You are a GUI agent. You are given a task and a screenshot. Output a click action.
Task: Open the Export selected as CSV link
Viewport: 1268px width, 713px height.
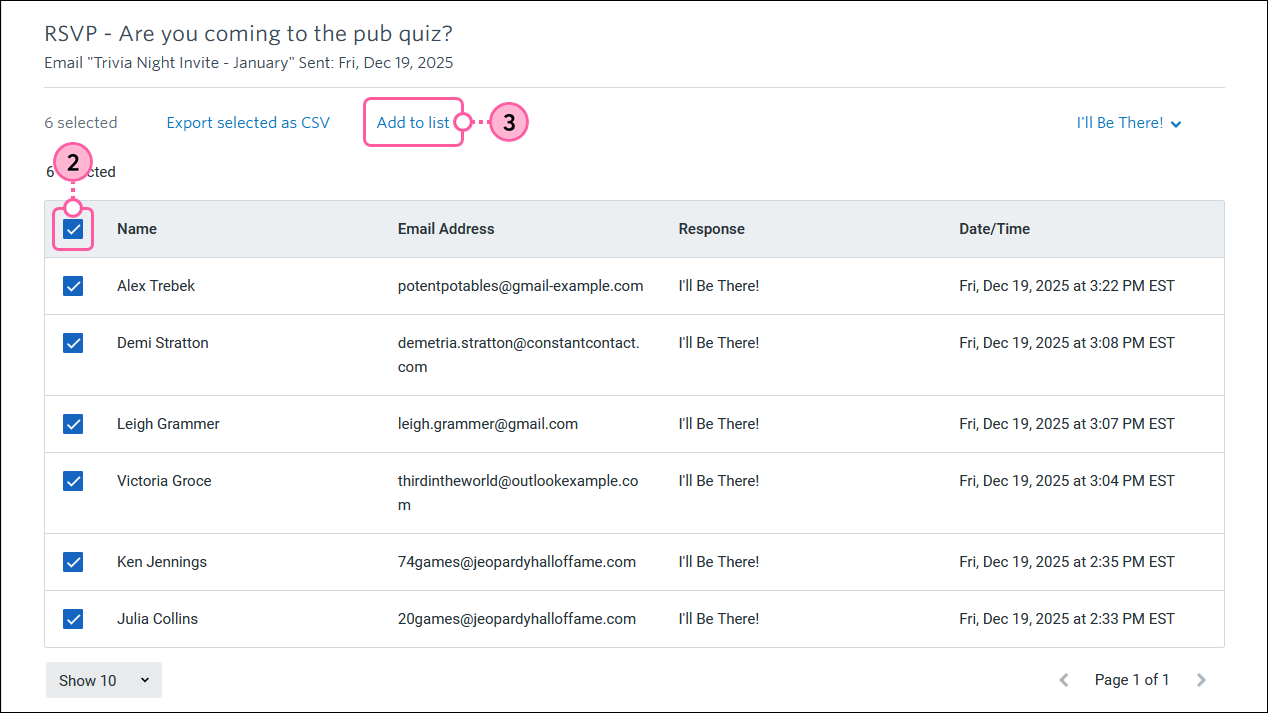pyautogui.click(x=248, y=122)
